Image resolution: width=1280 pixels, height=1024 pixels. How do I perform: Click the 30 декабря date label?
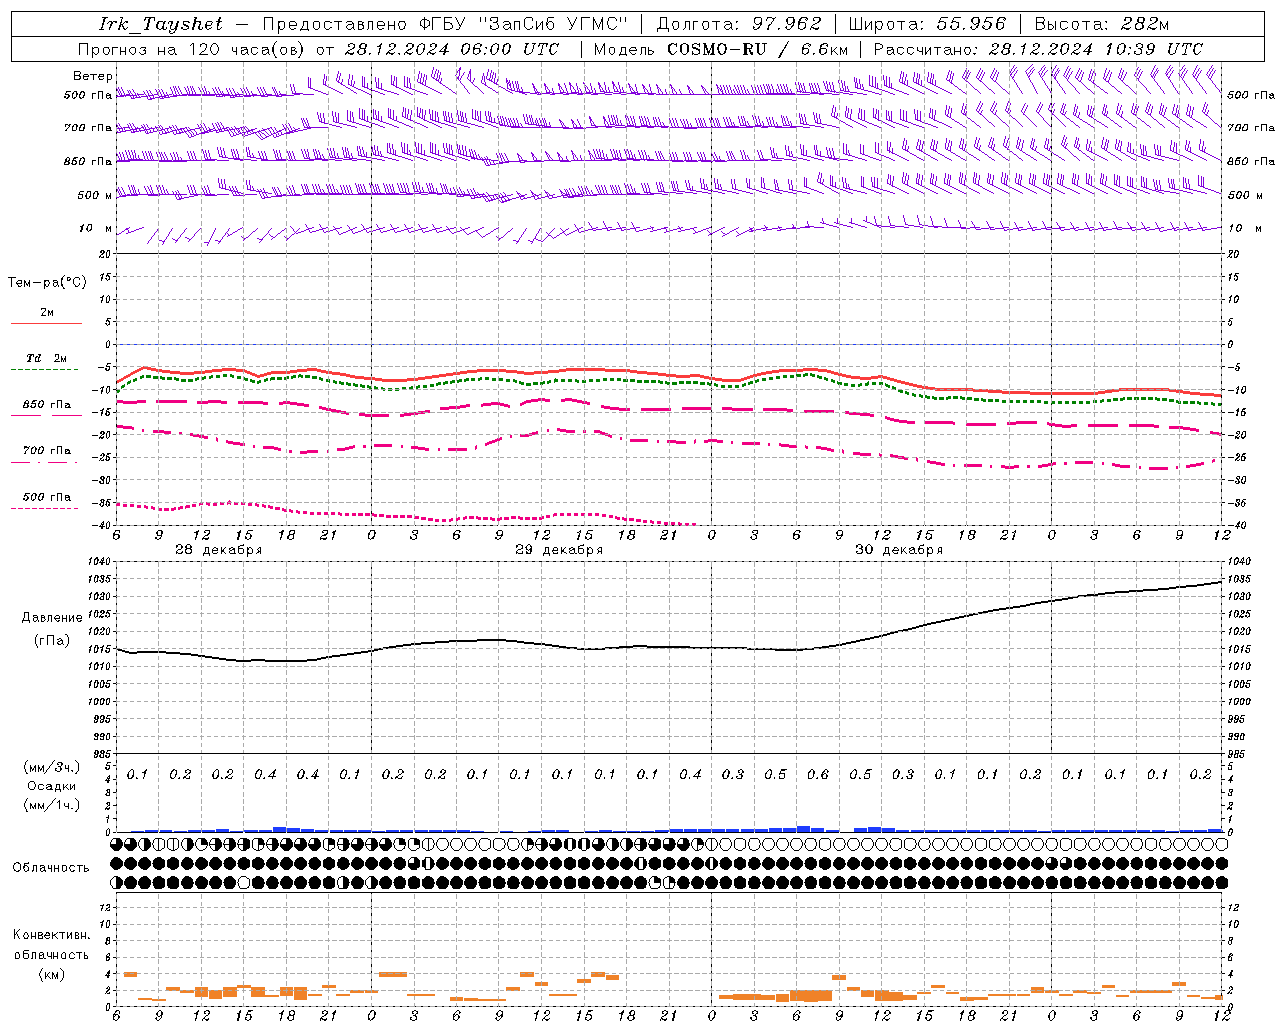click(899, 550)
